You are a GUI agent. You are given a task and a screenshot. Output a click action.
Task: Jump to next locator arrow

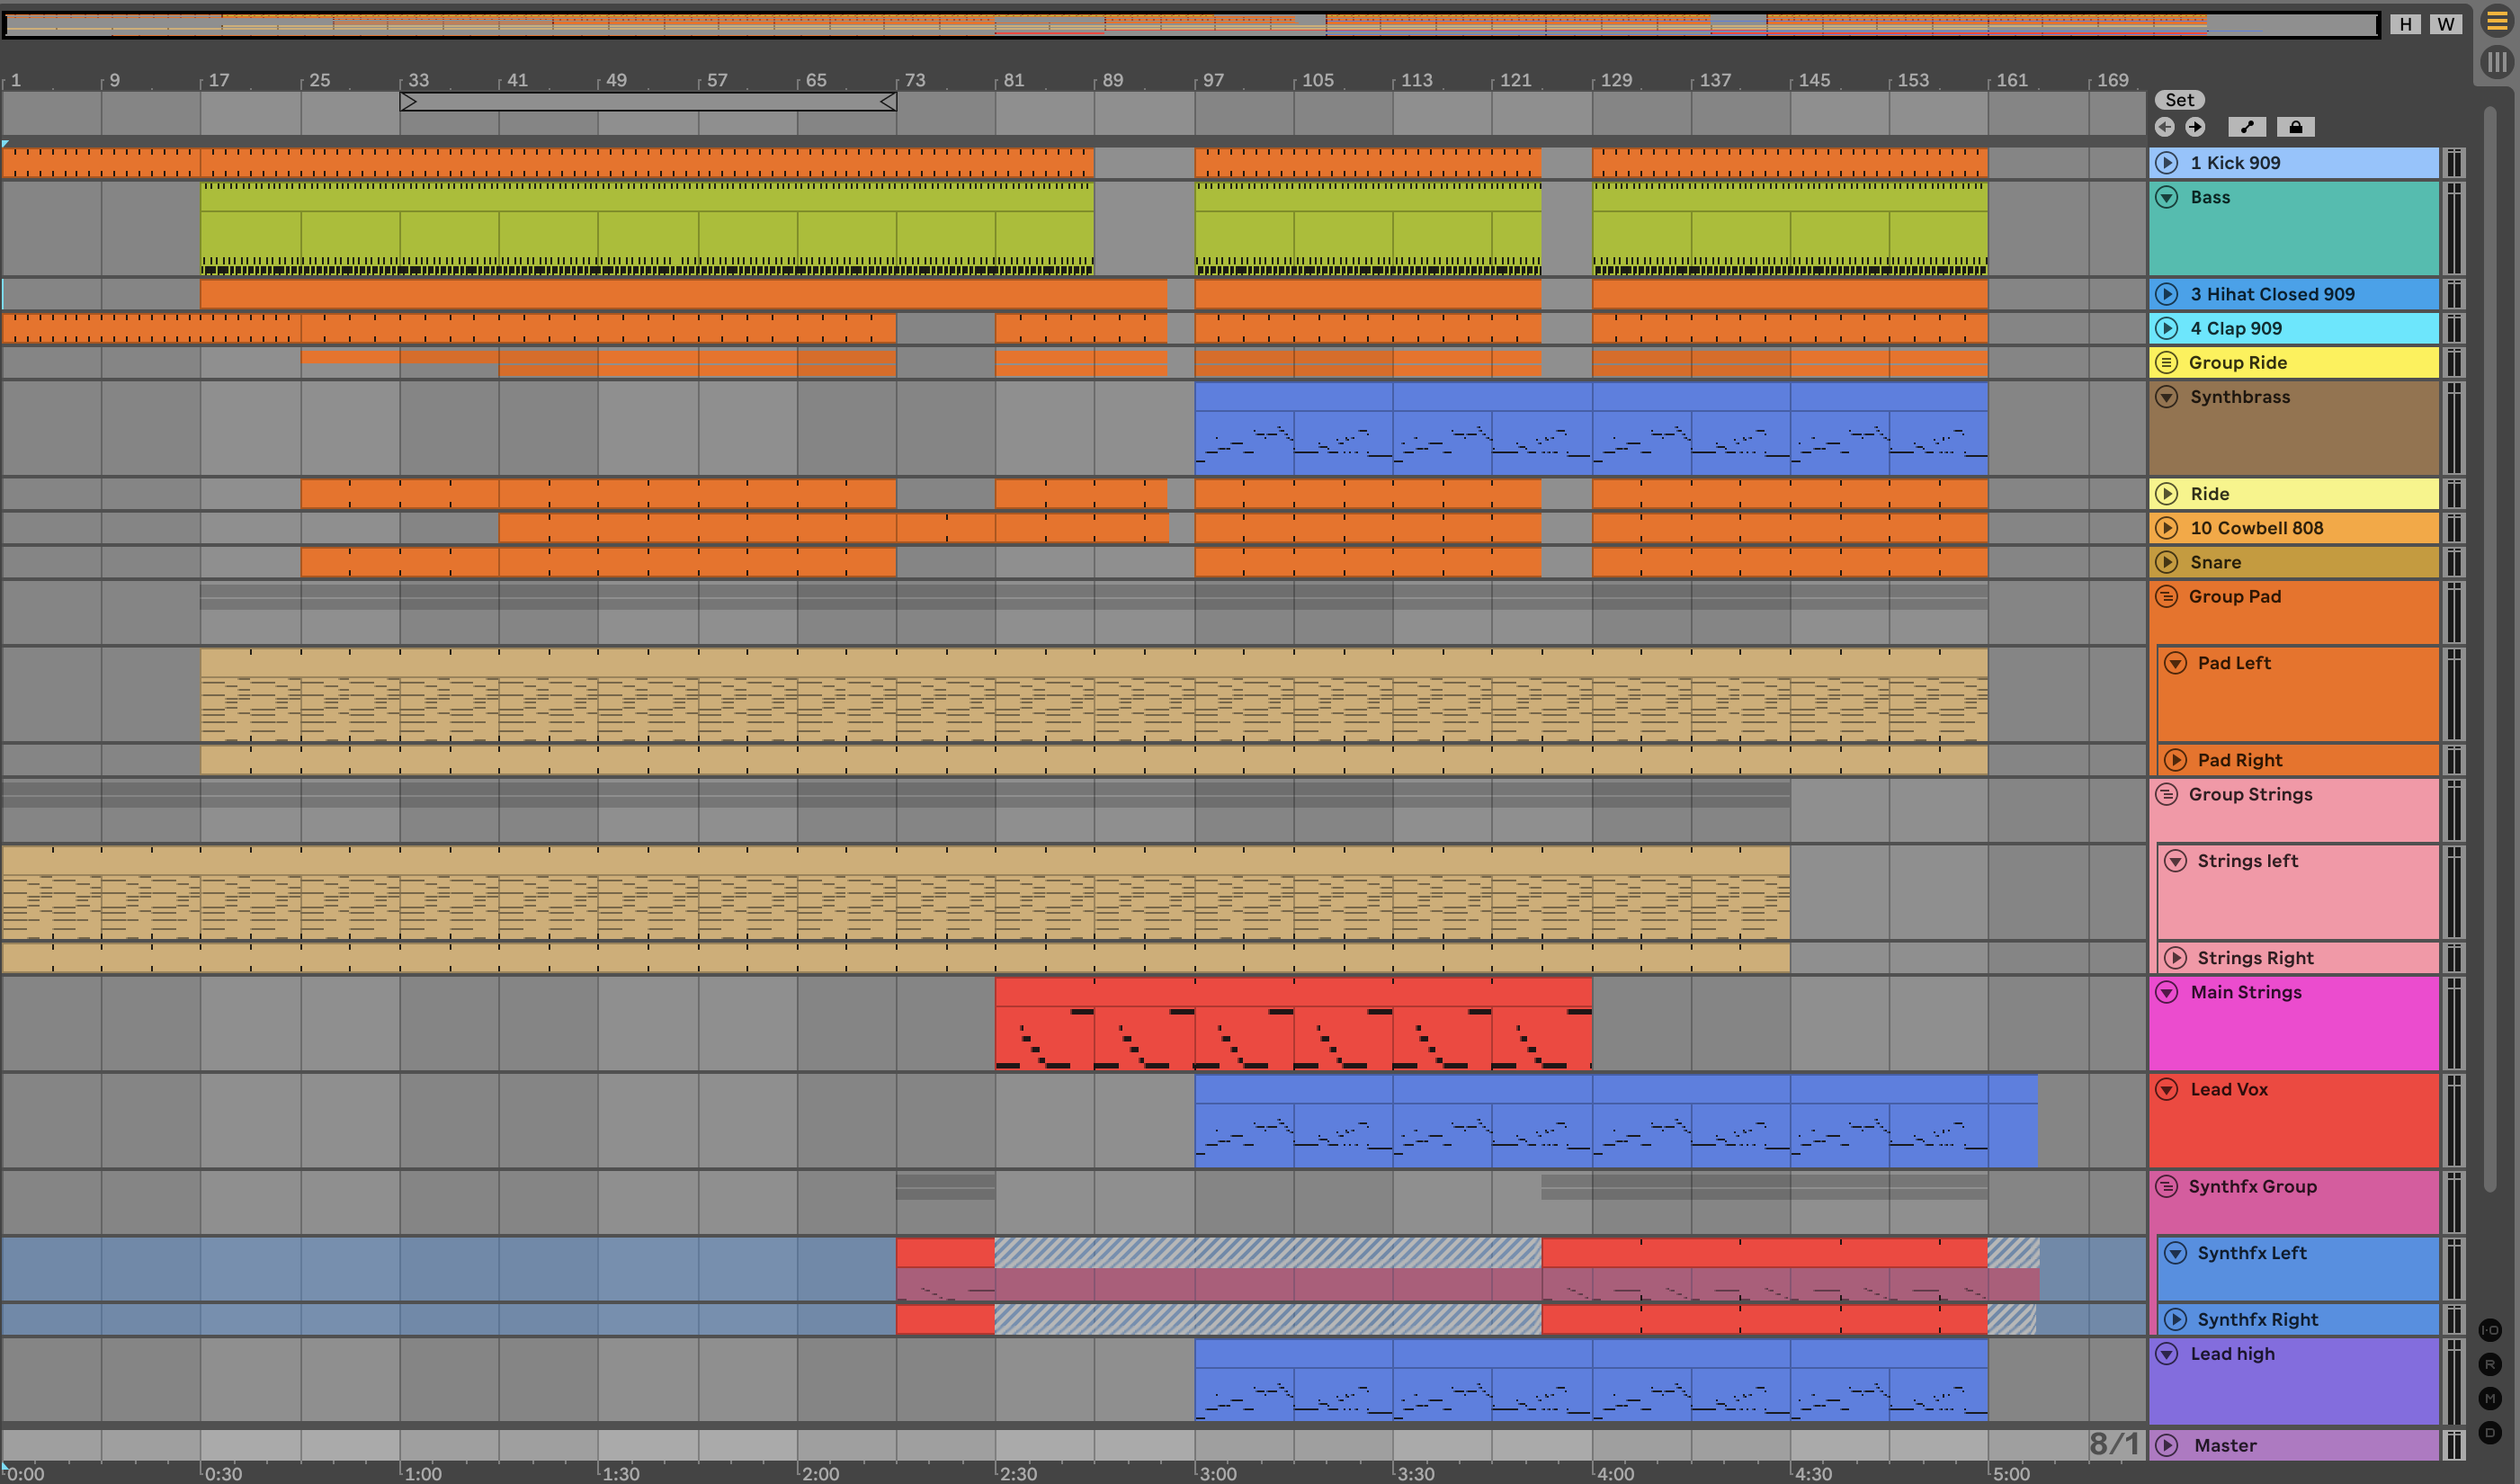pyautogui.click(x=2195, y=127)
